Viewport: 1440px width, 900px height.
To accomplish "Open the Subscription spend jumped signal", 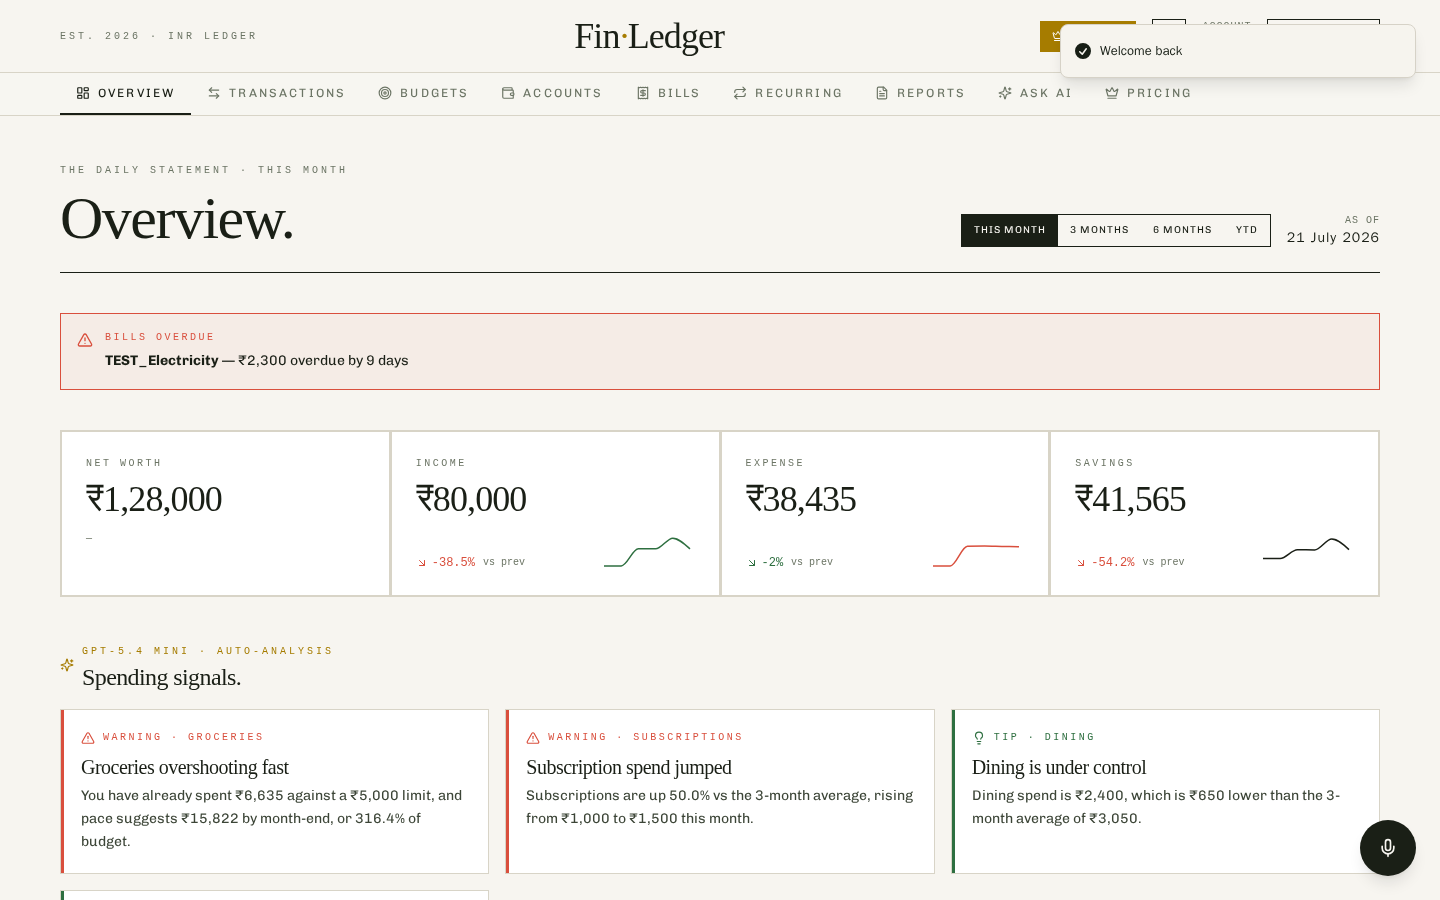I will coord(720,791).
